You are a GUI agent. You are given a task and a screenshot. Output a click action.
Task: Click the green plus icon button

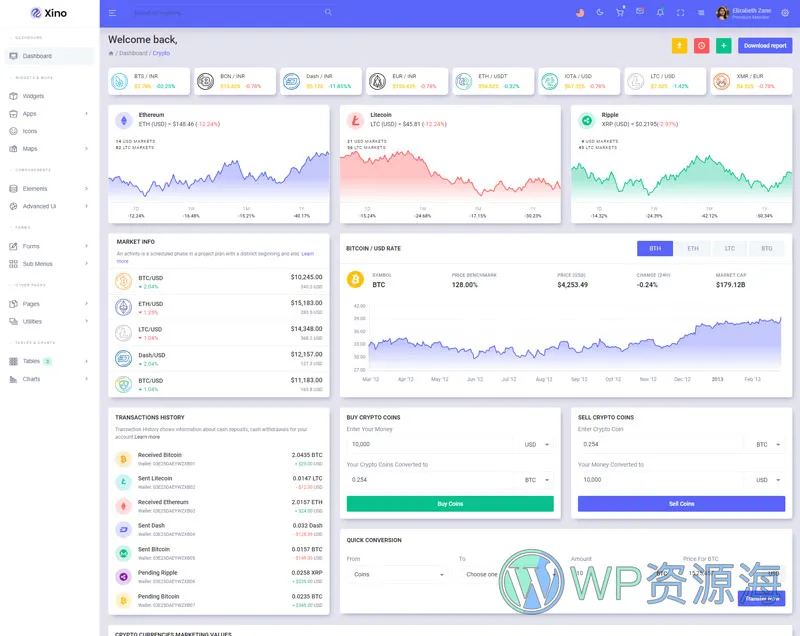coord(724,45)
